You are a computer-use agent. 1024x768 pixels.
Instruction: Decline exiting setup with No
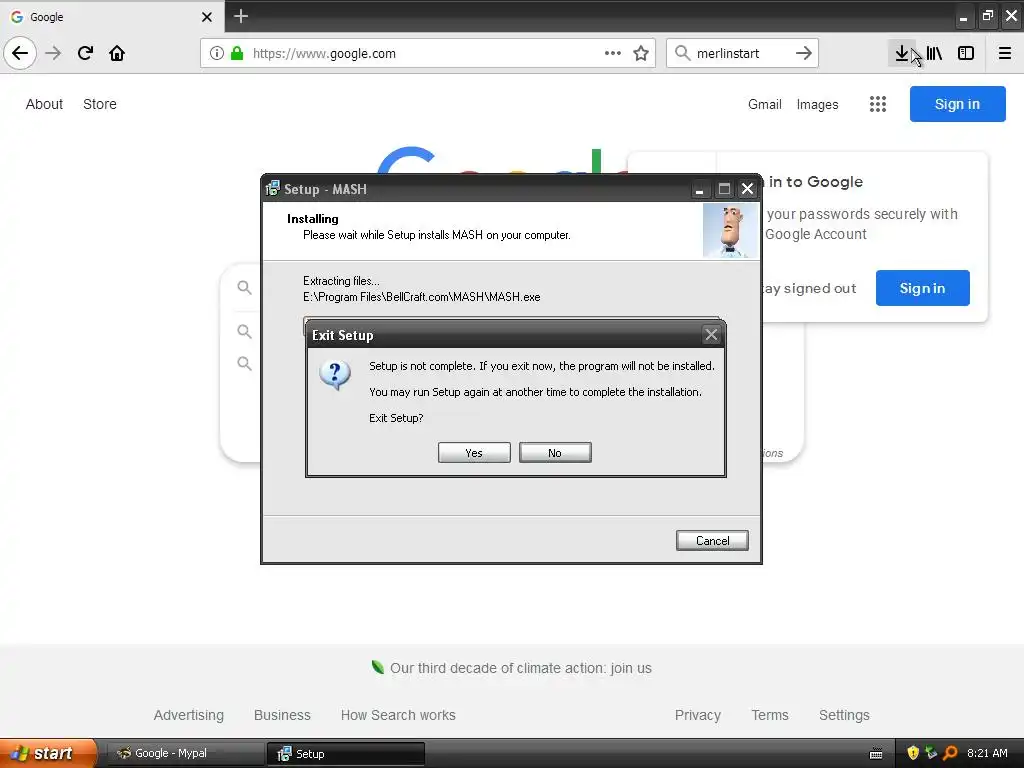pyautogui.click(x=555, y=453)
